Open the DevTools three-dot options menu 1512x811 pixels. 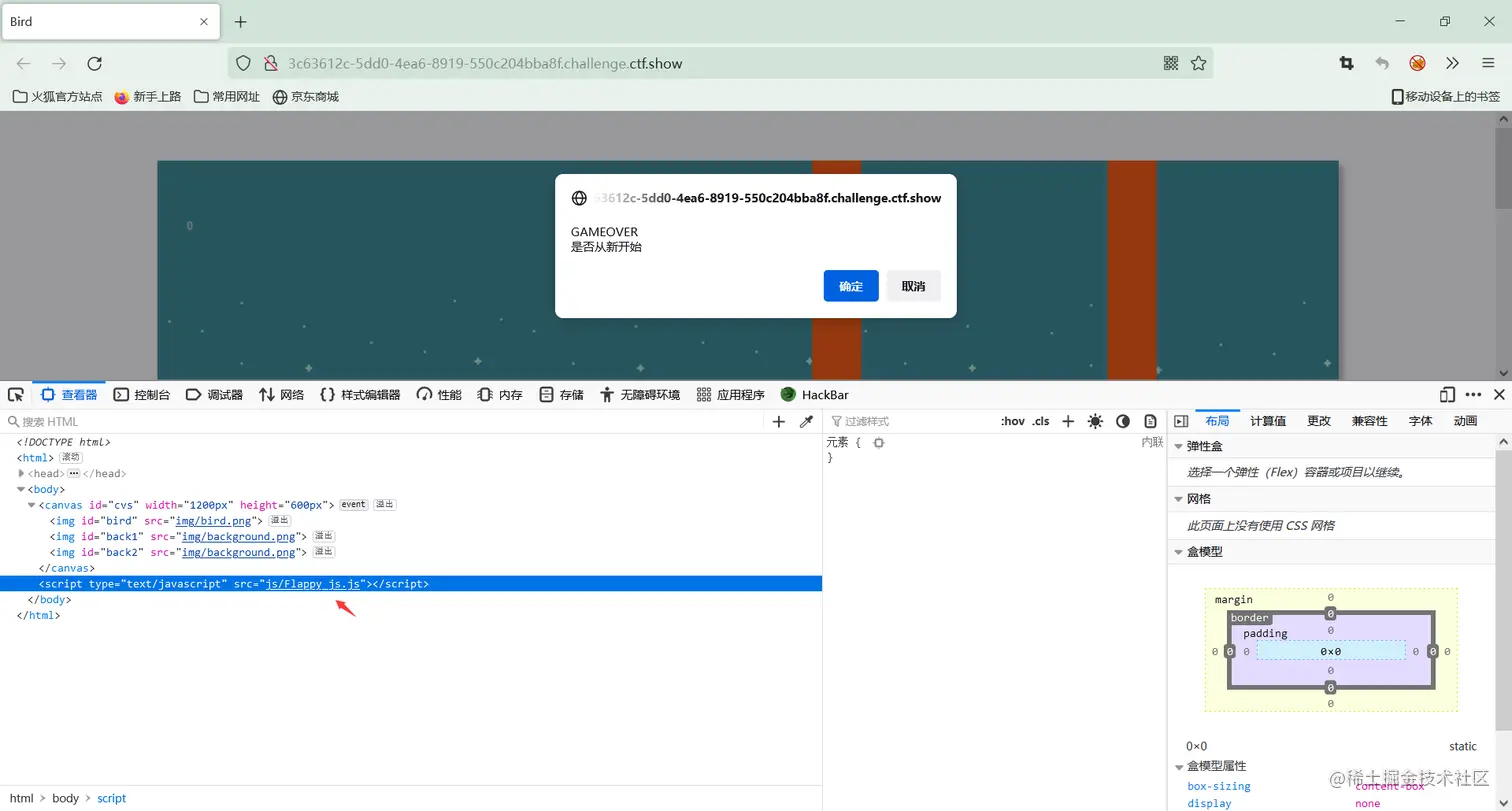[x=1473, y=395]
